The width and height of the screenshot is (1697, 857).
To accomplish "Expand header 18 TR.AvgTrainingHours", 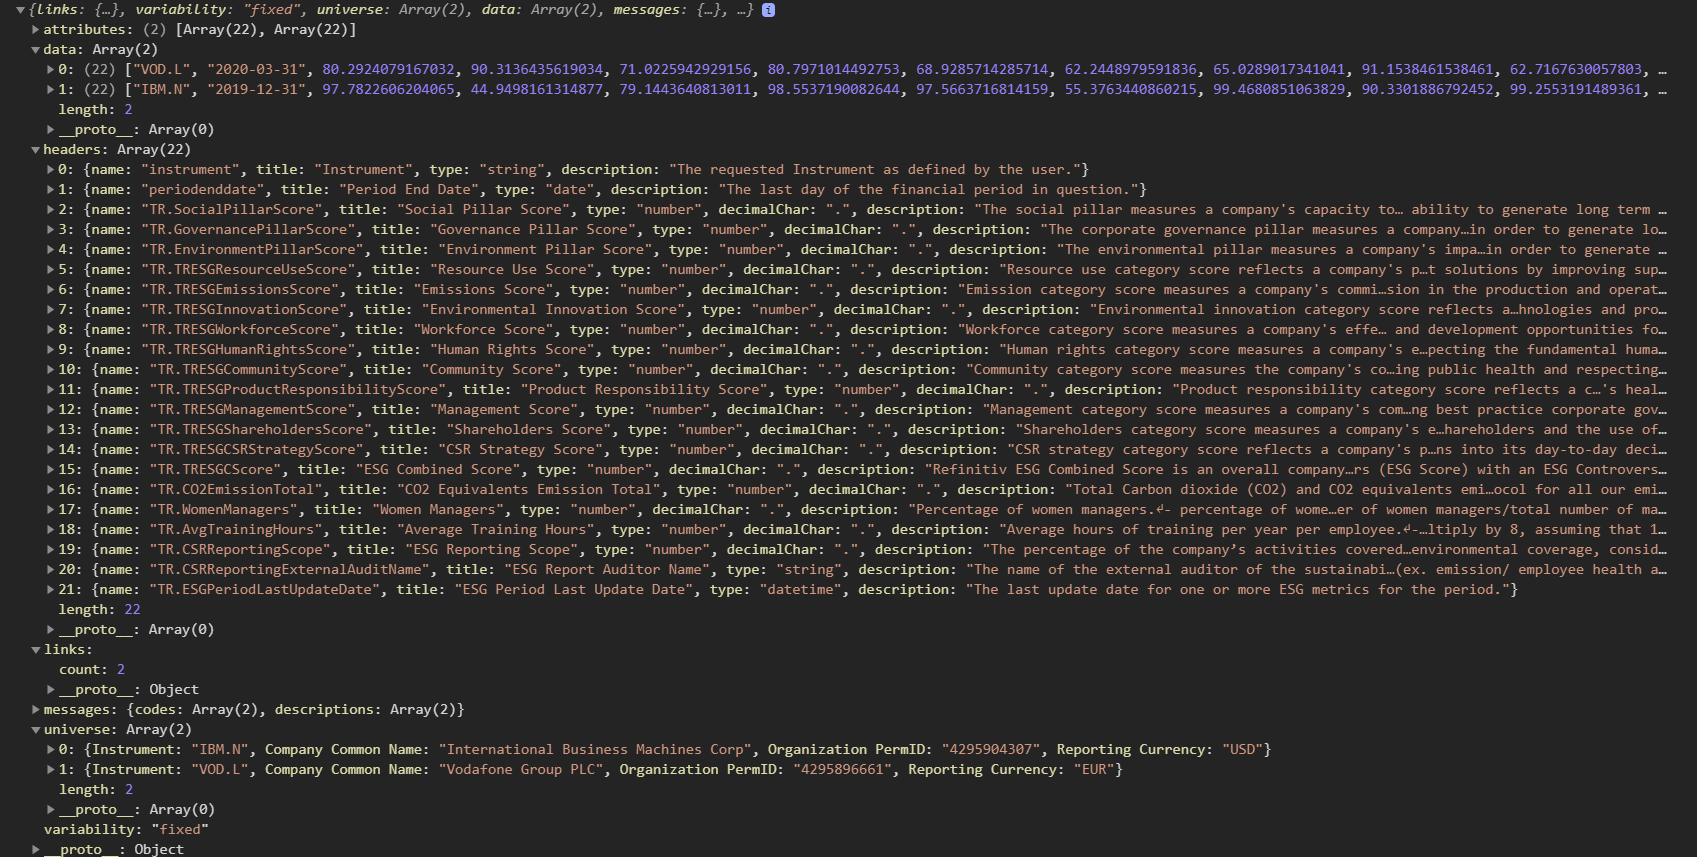I will (x=51, y=530).
